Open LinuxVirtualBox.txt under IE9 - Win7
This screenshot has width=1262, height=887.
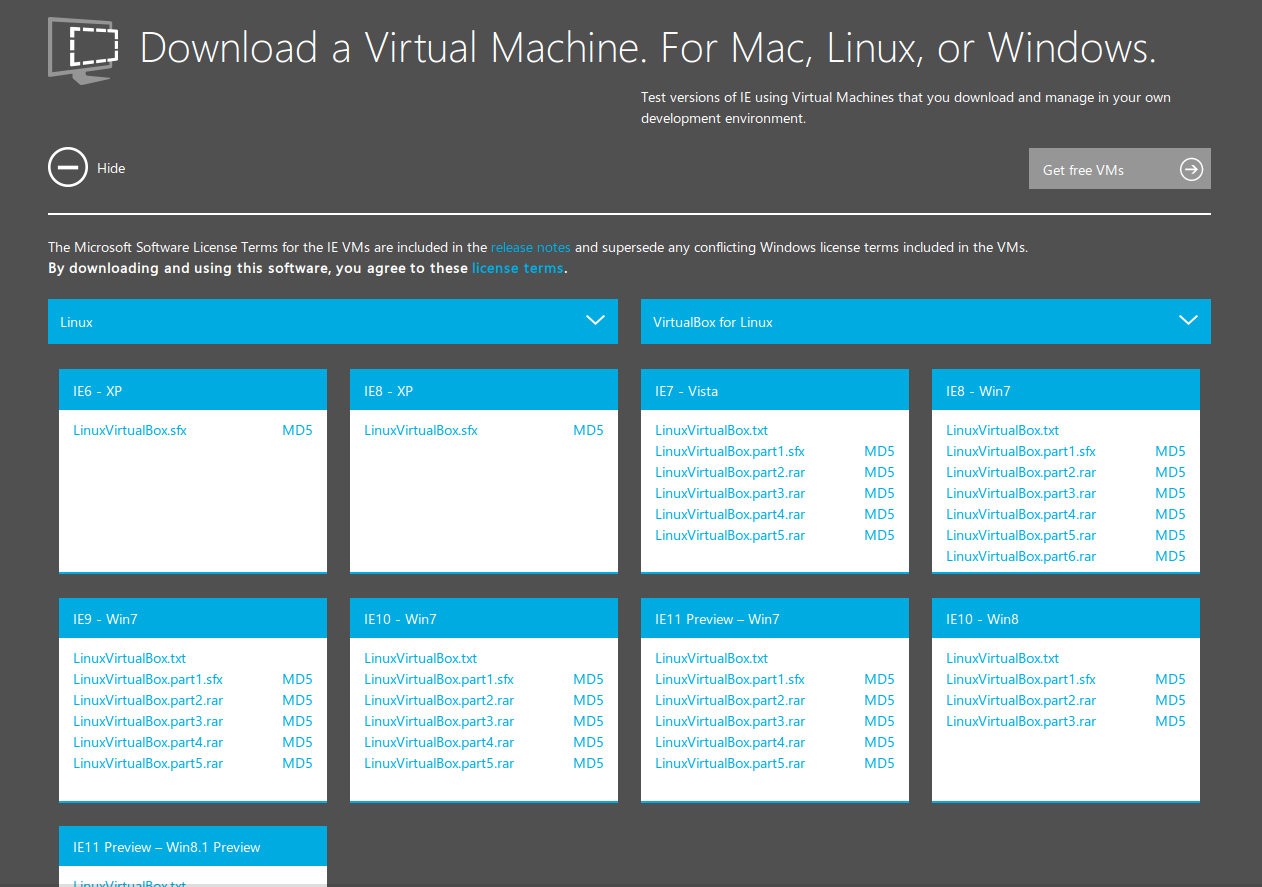pyautogui.click(x=130, y=658)
